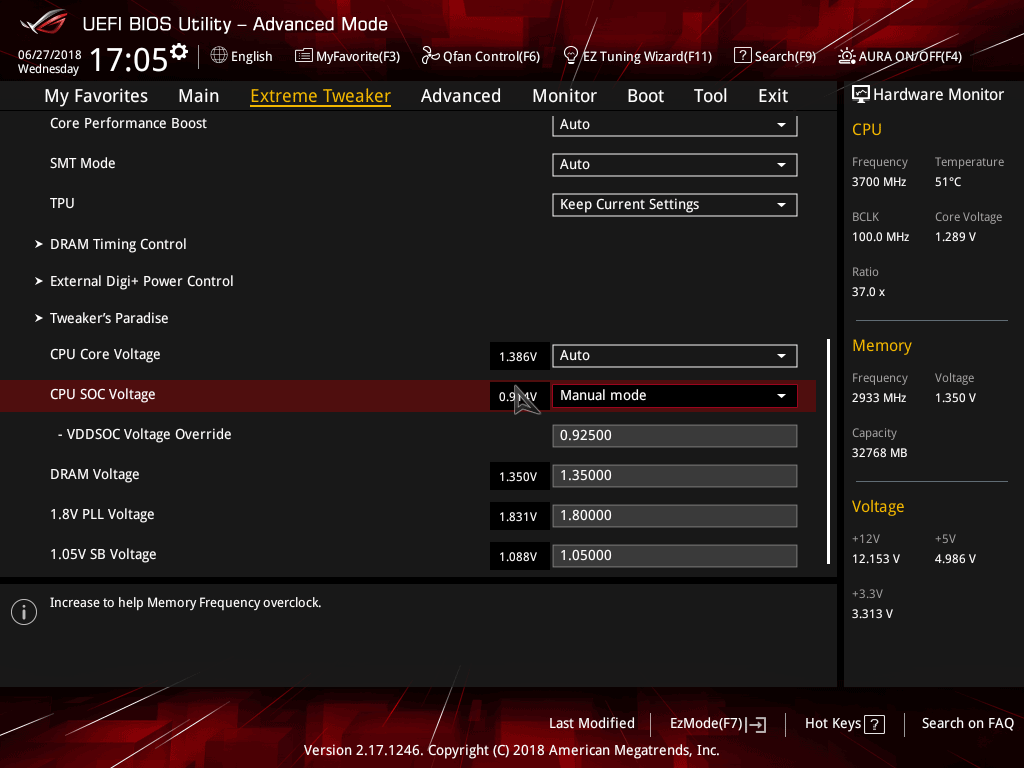The width and height of the screenshot is (1024, 768).
Task: Open time settings gear icon
Action: [x=178, y=52]
